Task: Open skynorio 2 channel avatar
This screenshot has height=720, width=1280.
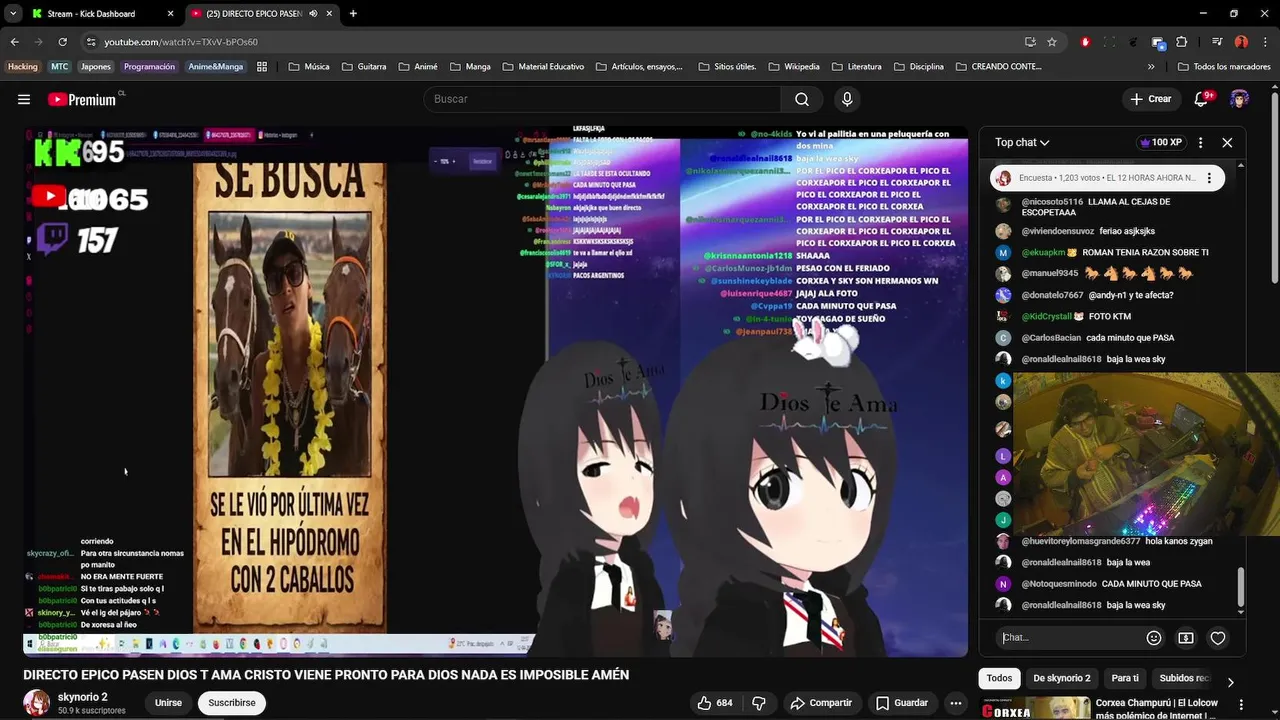Action: [37, 703]
